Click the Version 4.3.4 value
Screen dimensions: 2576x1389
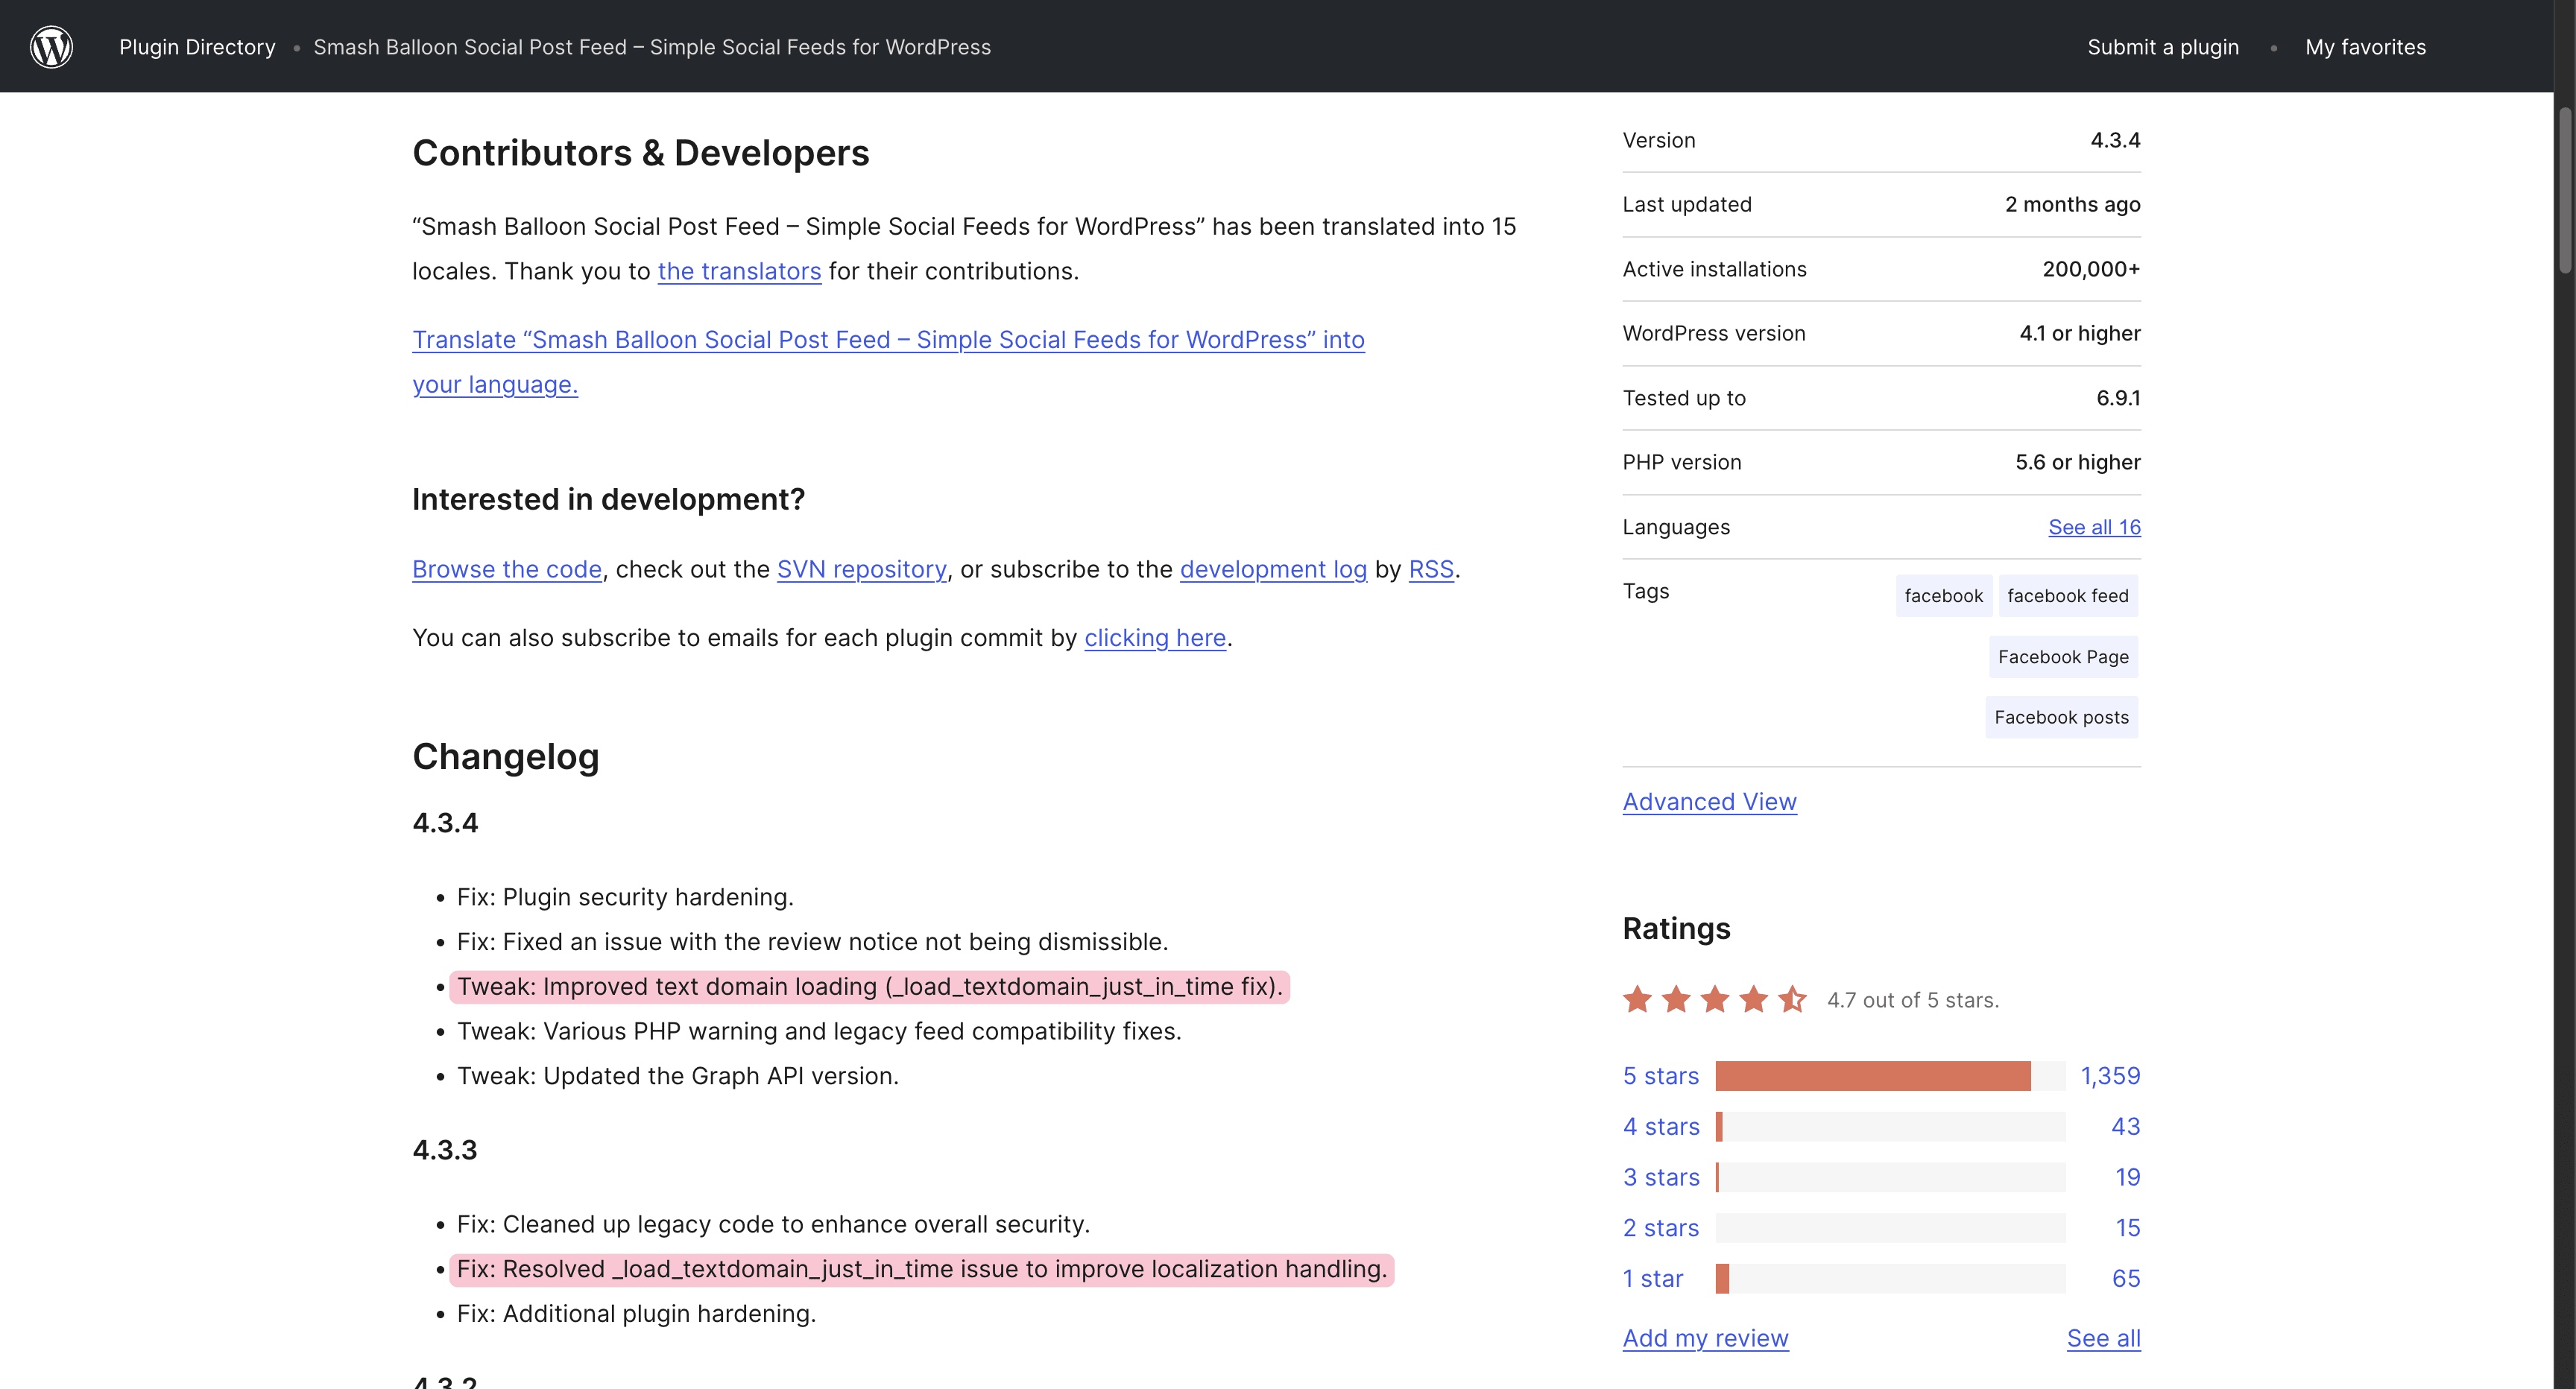point(2115,140)
